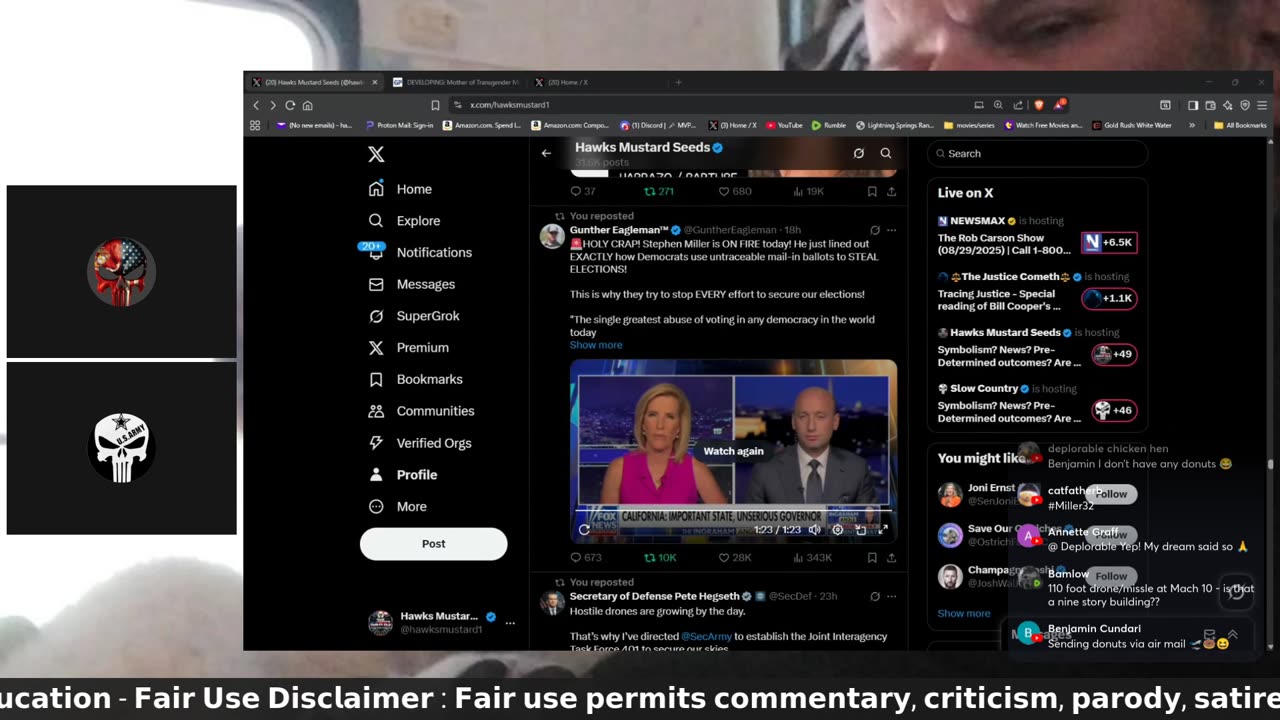This screenshot has width=1280, height=720.
Task: Ask Grok about Gunther Eagleman post
Action: (875, 230)
